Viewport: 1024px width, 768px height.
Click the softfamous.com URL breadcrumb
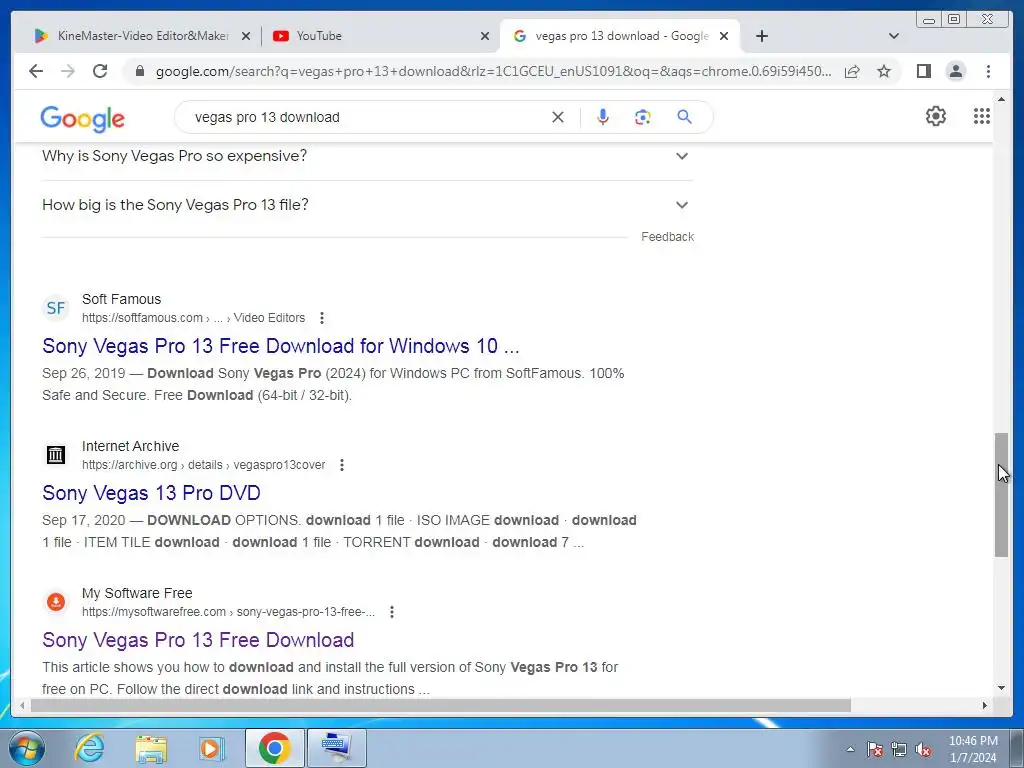tap(193, 318)
